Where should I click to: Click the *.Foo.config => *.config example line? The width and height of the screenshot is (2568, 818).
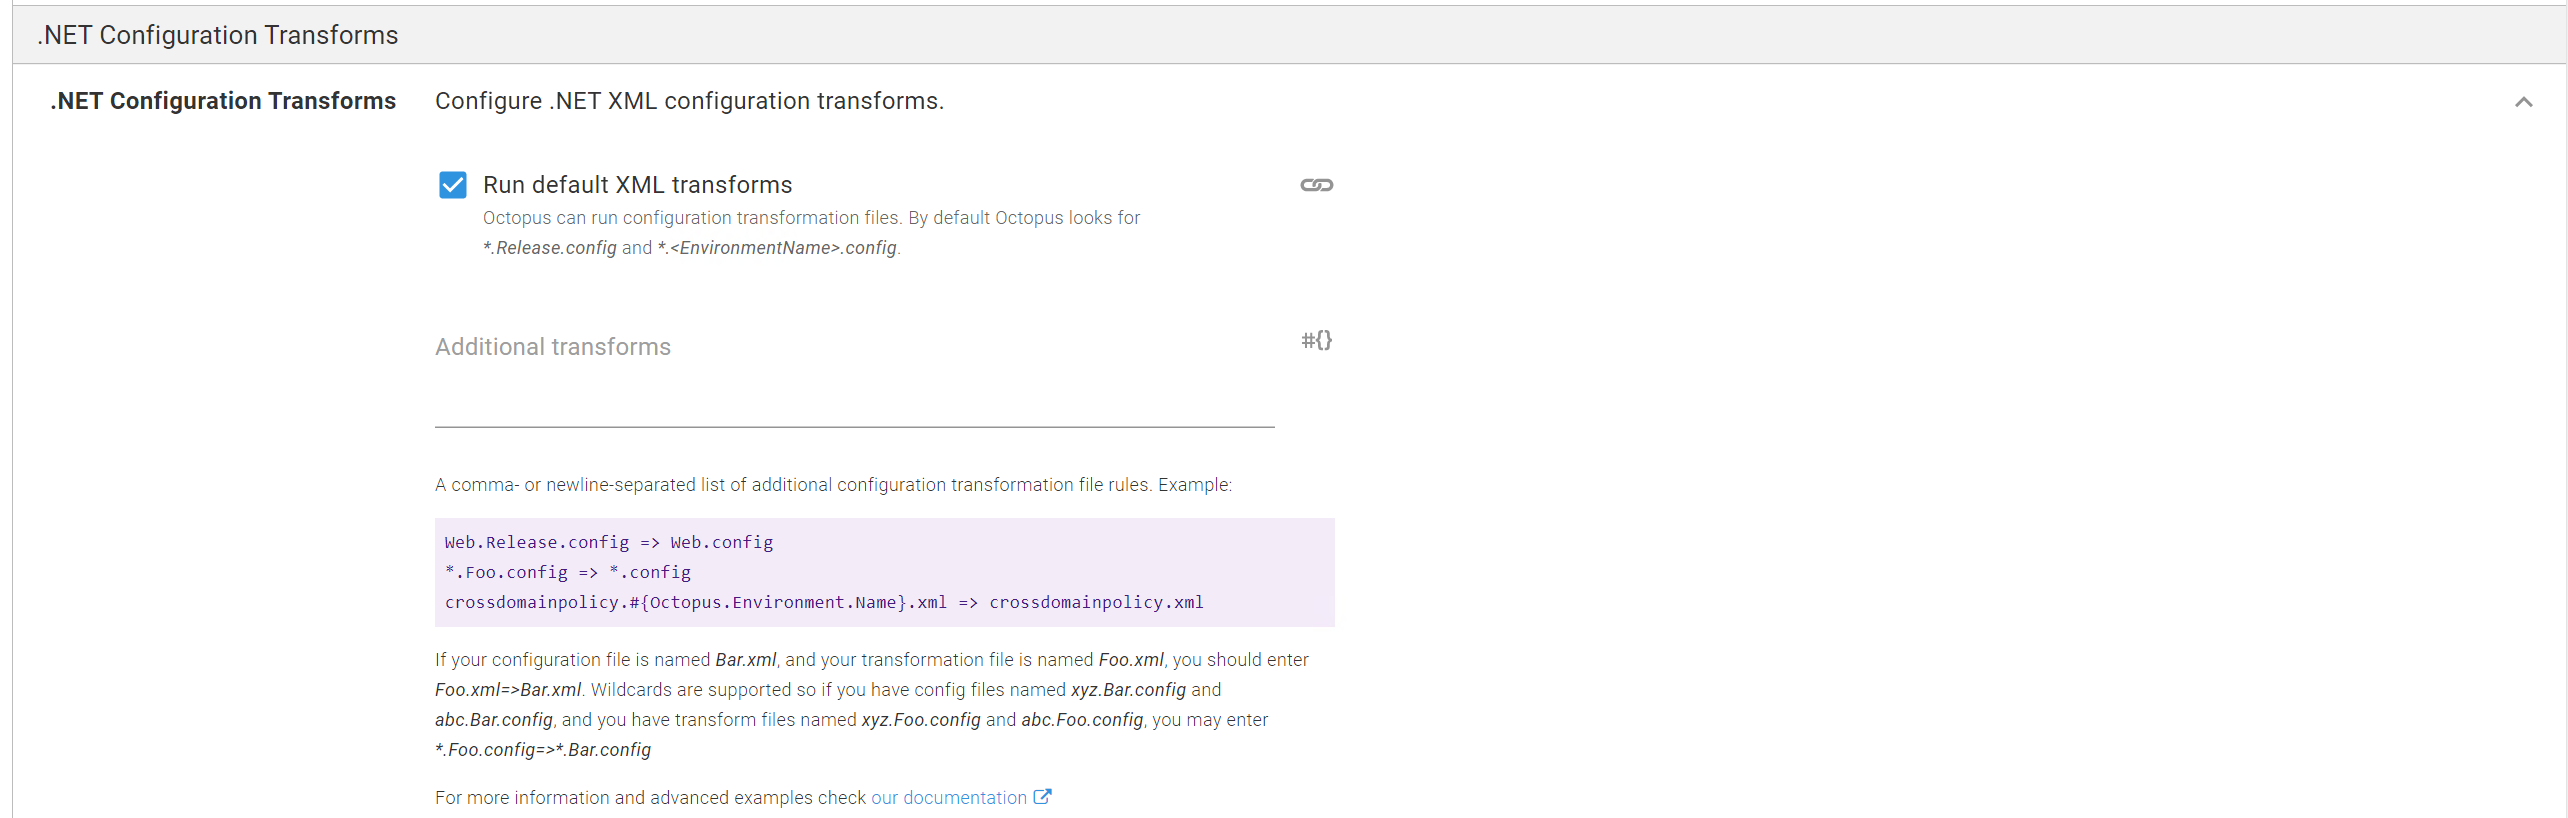click(x=568, y=572)
